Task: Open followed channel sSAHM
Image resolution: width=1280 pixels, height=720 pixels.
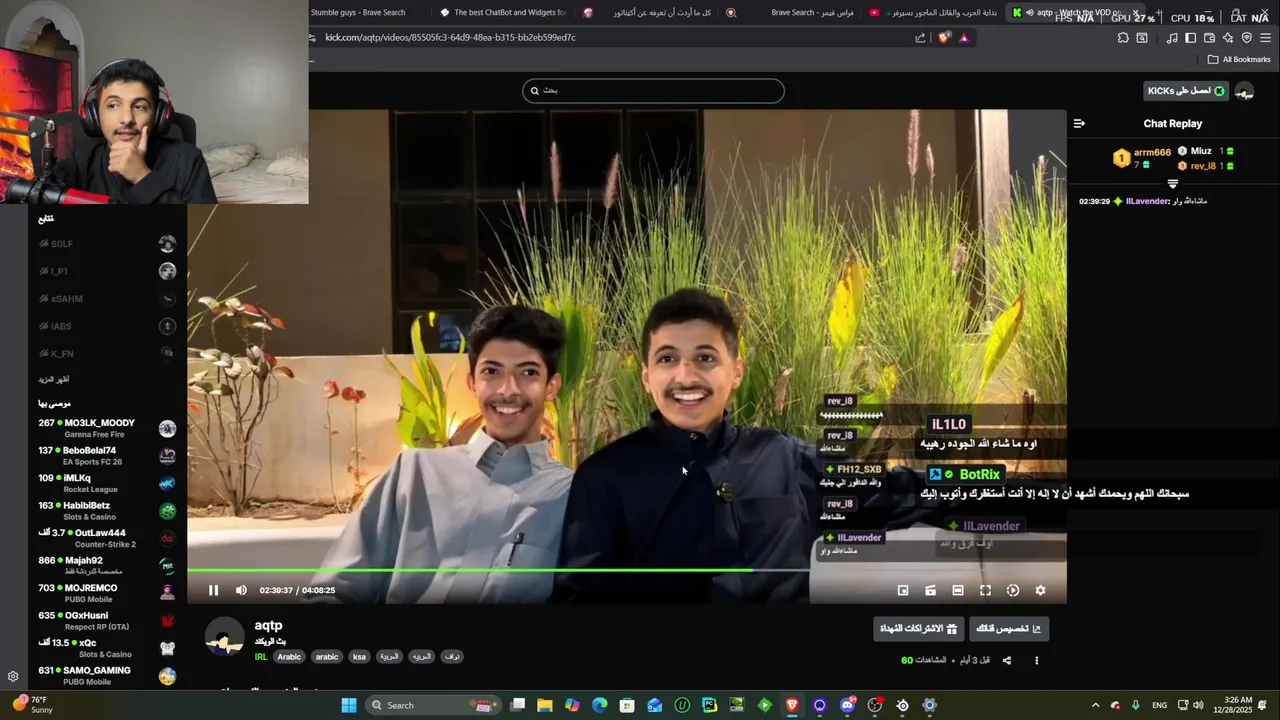Action: 107,299
